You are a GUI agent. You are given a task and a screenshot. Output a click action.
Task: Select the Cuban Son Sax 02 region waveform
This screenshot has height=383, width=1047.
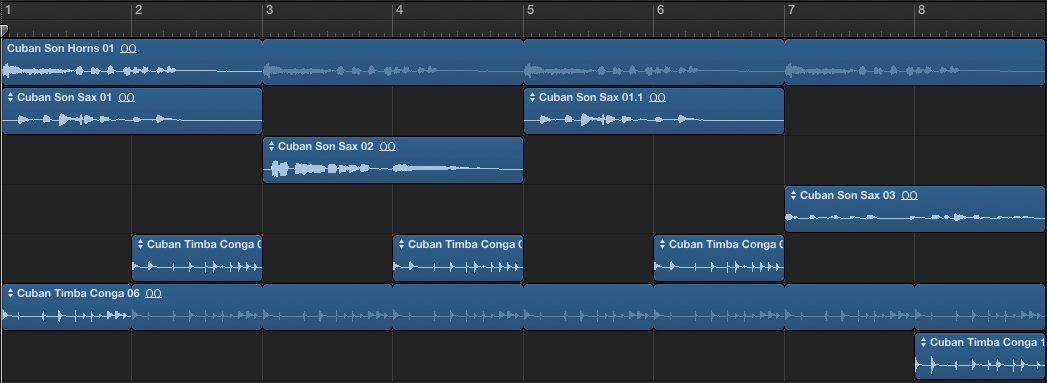pos(393,169)
